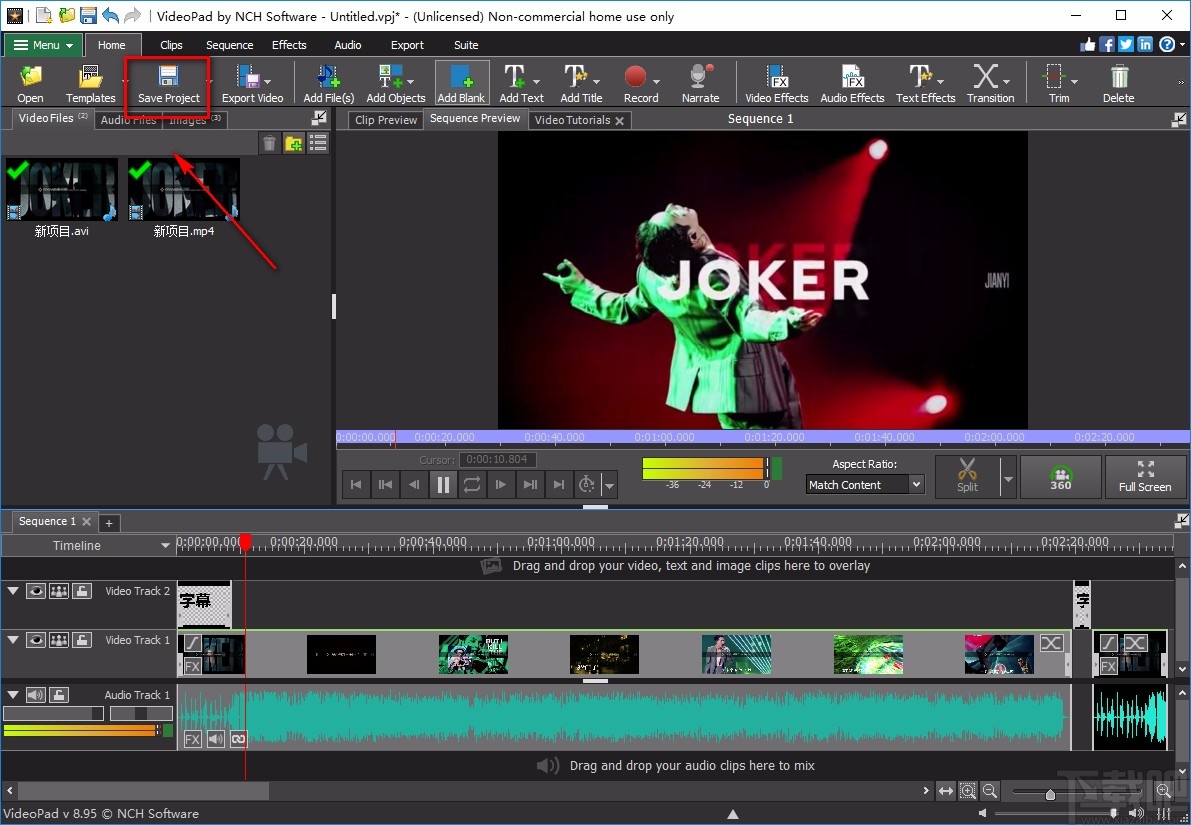Screen dimensions: 1191x825
Task: Click the Export Video button
Action: coord(253,84)
